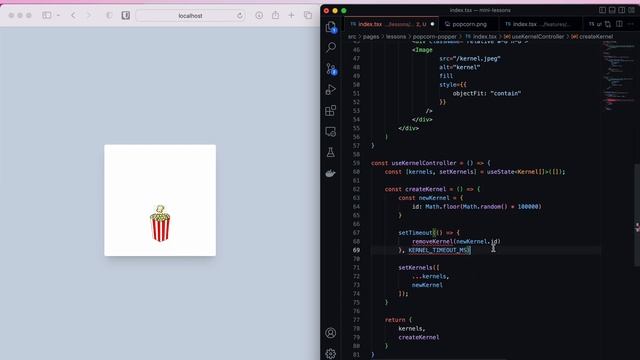Click the createKernel breadcrumb

[592, 36]
